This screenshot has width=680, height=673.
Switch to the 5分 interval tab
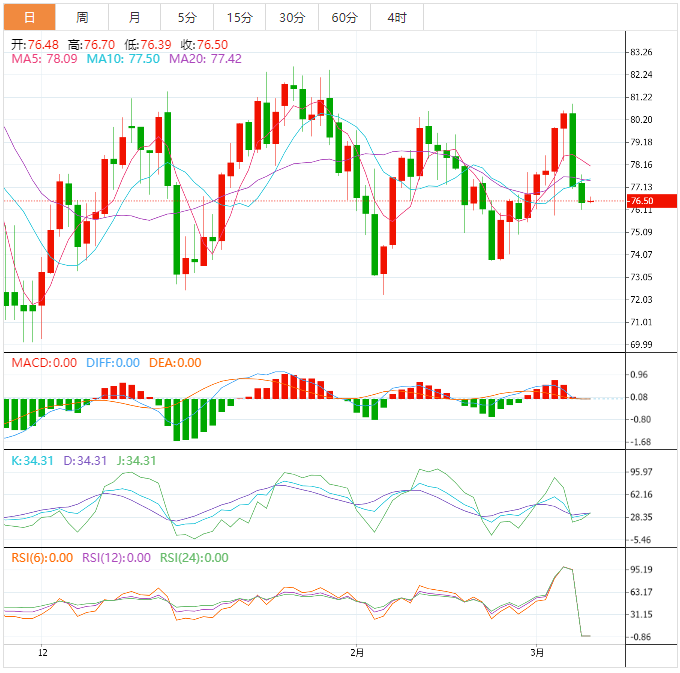click(x=187, y=17)
